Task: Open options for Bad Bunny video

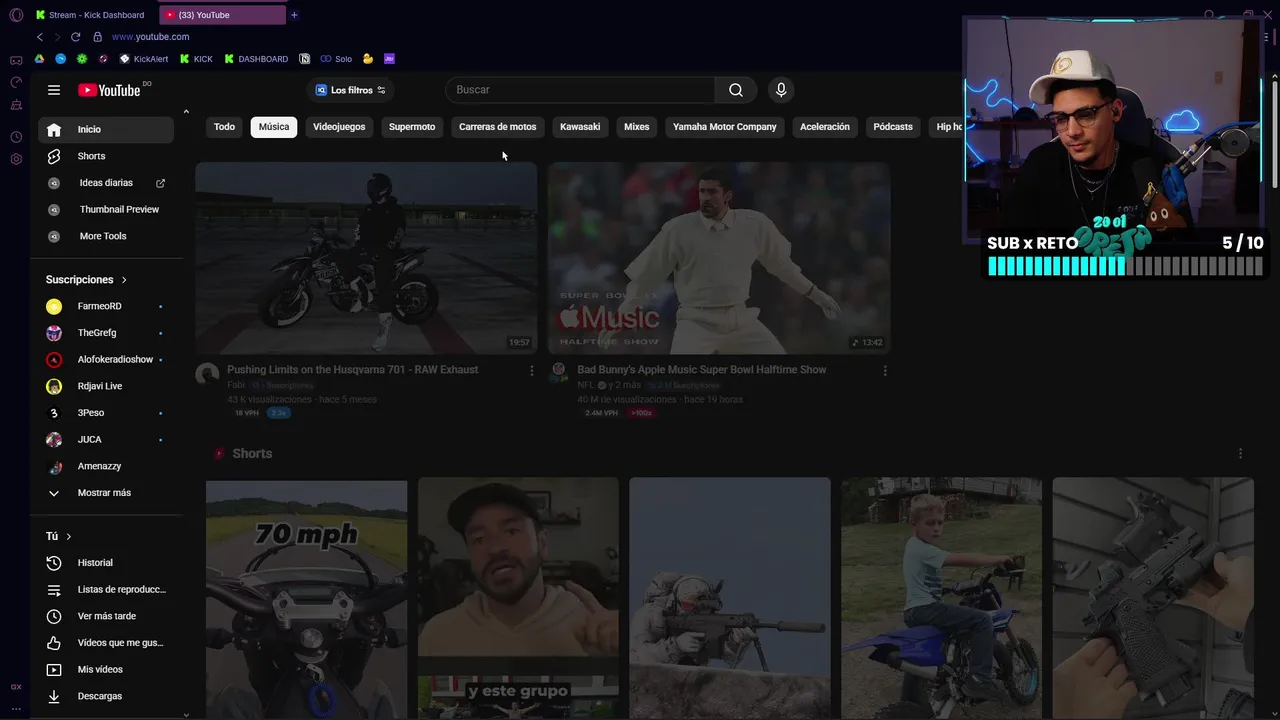Action: 885,371
